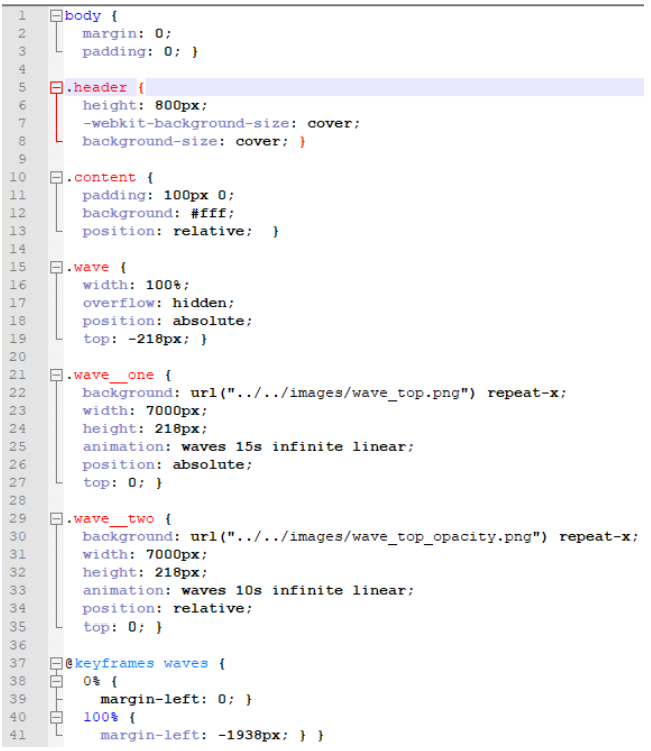Click 'margin-left' on line 39
This screenshot has width=651, height=751.
150,699
